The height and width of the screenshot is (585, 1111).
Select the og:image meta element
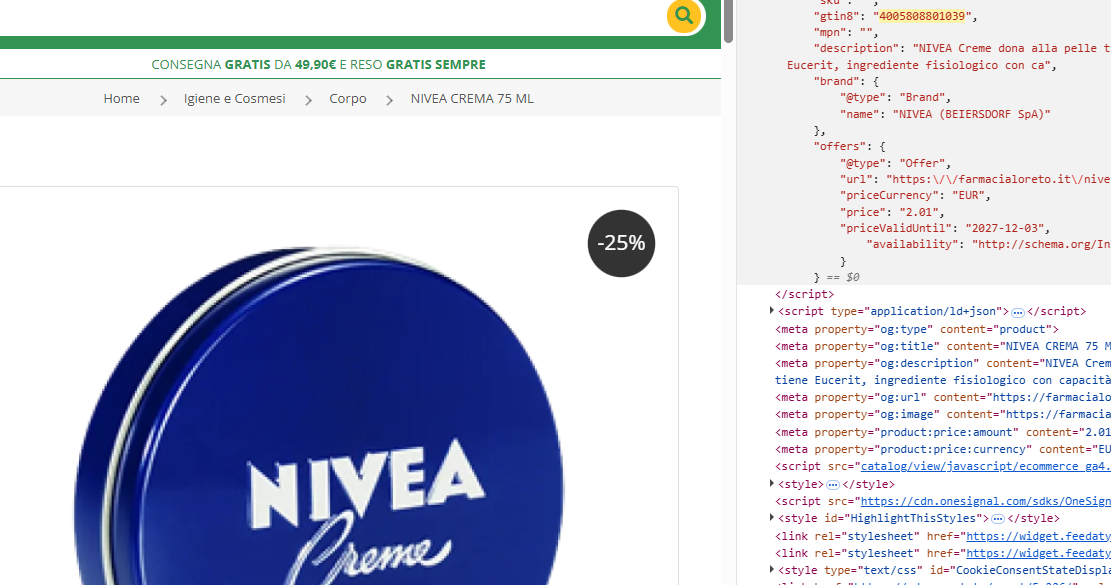coord(942,414)
